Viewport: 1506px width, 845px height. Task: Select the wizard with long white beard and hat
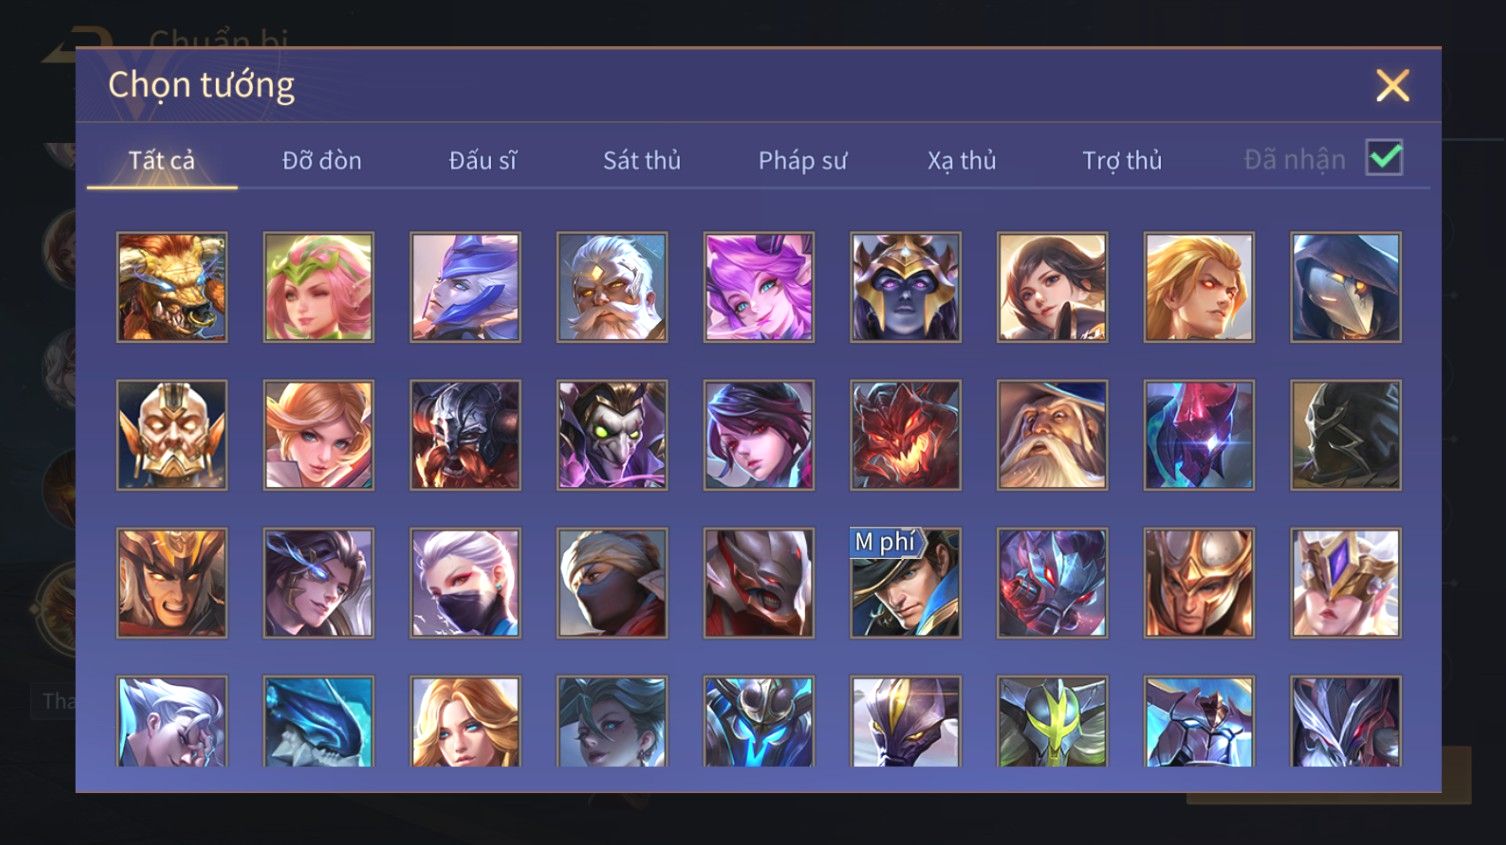[x=1052, y=435]
